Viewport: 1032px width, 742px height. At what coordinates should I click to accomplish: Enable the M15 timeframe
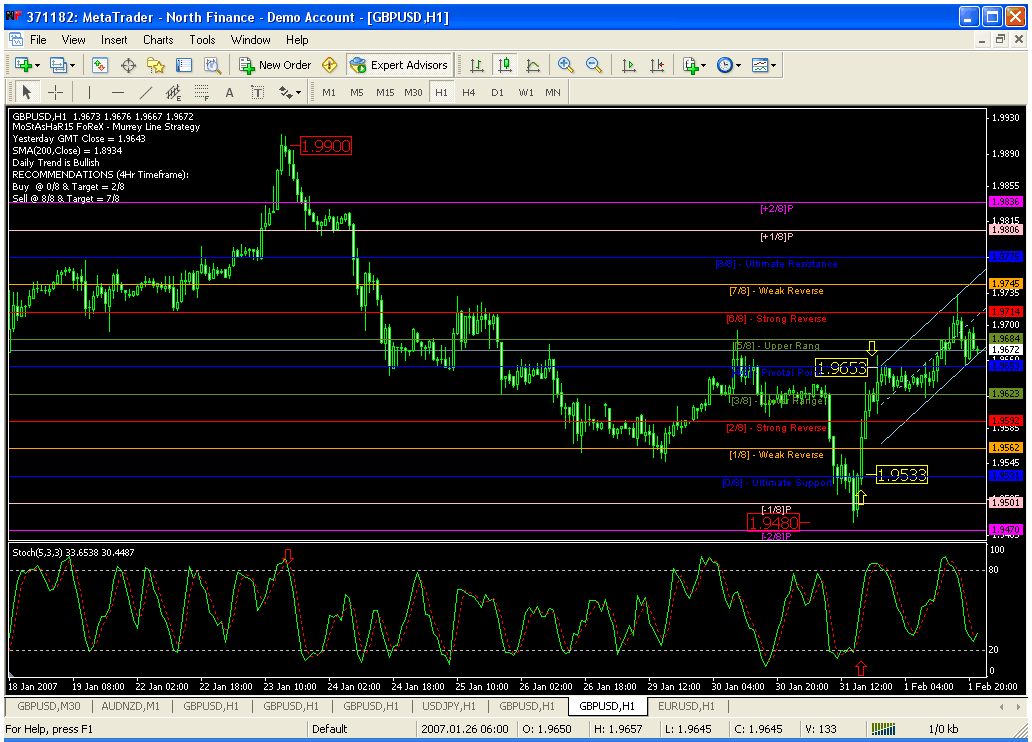[x=385, y=92]
